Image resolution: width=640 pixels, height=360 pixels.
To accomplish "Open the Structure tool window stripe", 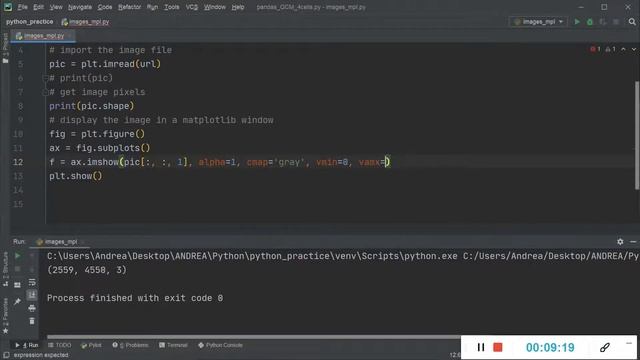I will coord(5,269).
